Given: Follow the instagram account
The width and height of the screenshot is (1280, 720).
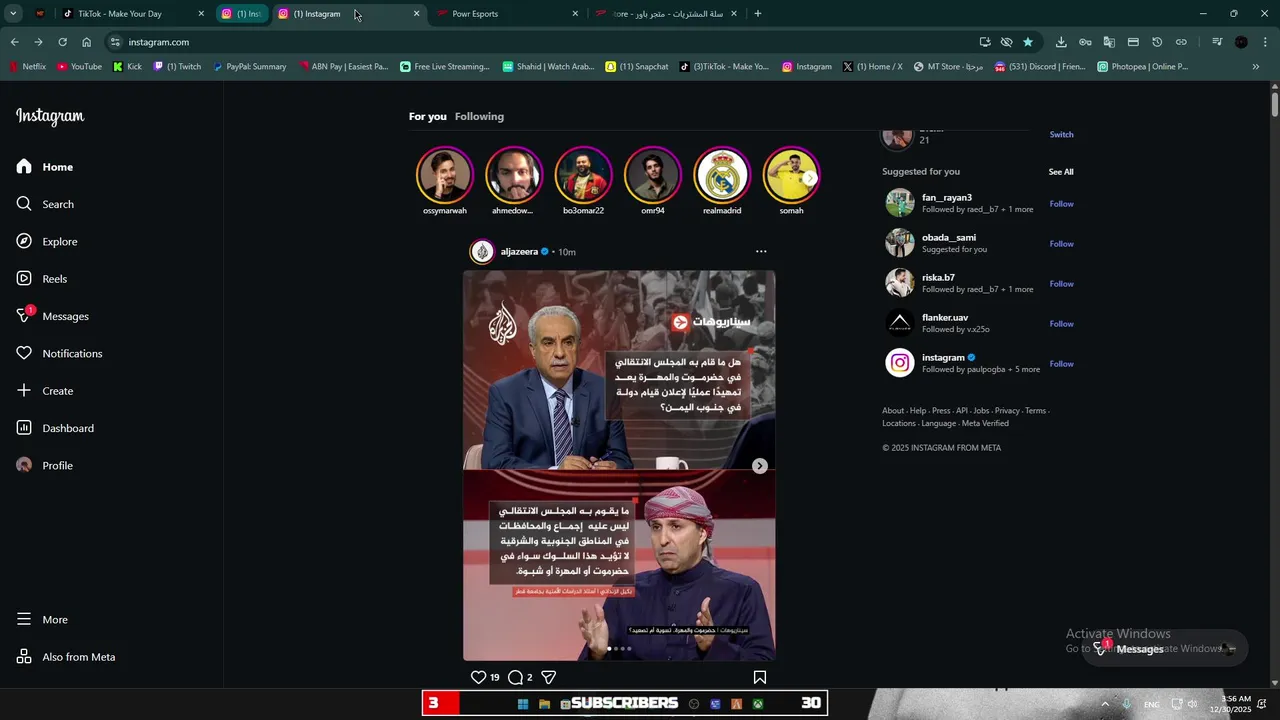Looking at the screenshot, I should 1061,364.
